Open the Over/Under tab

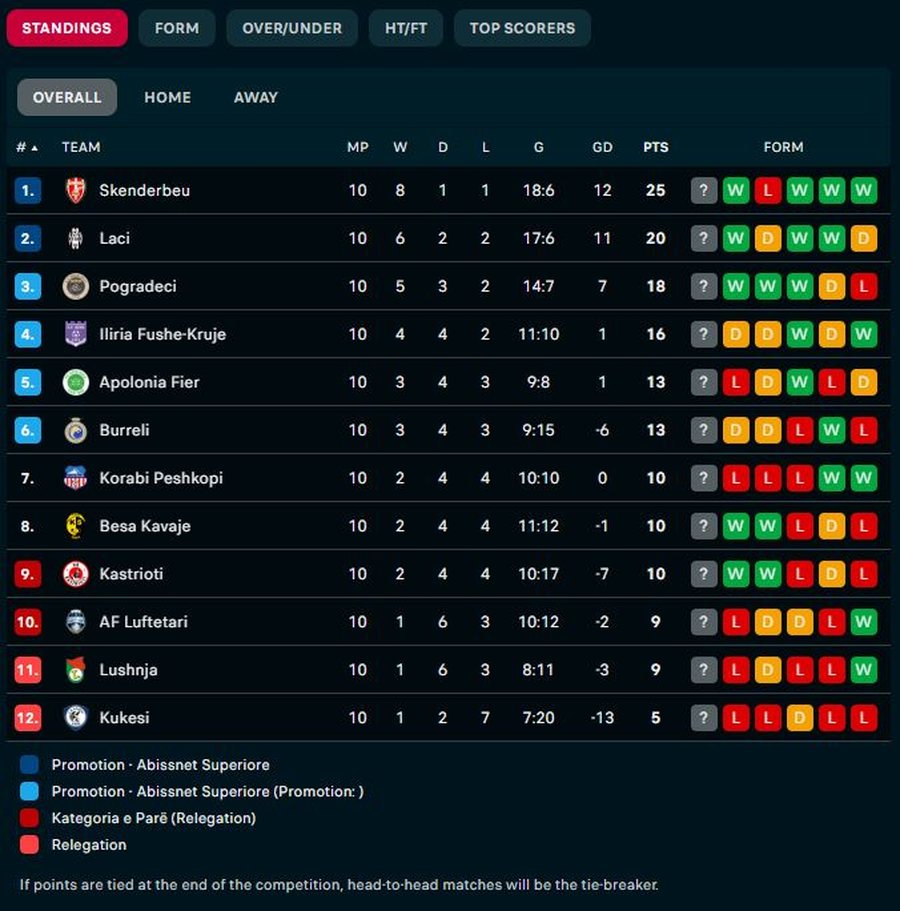pyautogui.click(x=292, y=28)
